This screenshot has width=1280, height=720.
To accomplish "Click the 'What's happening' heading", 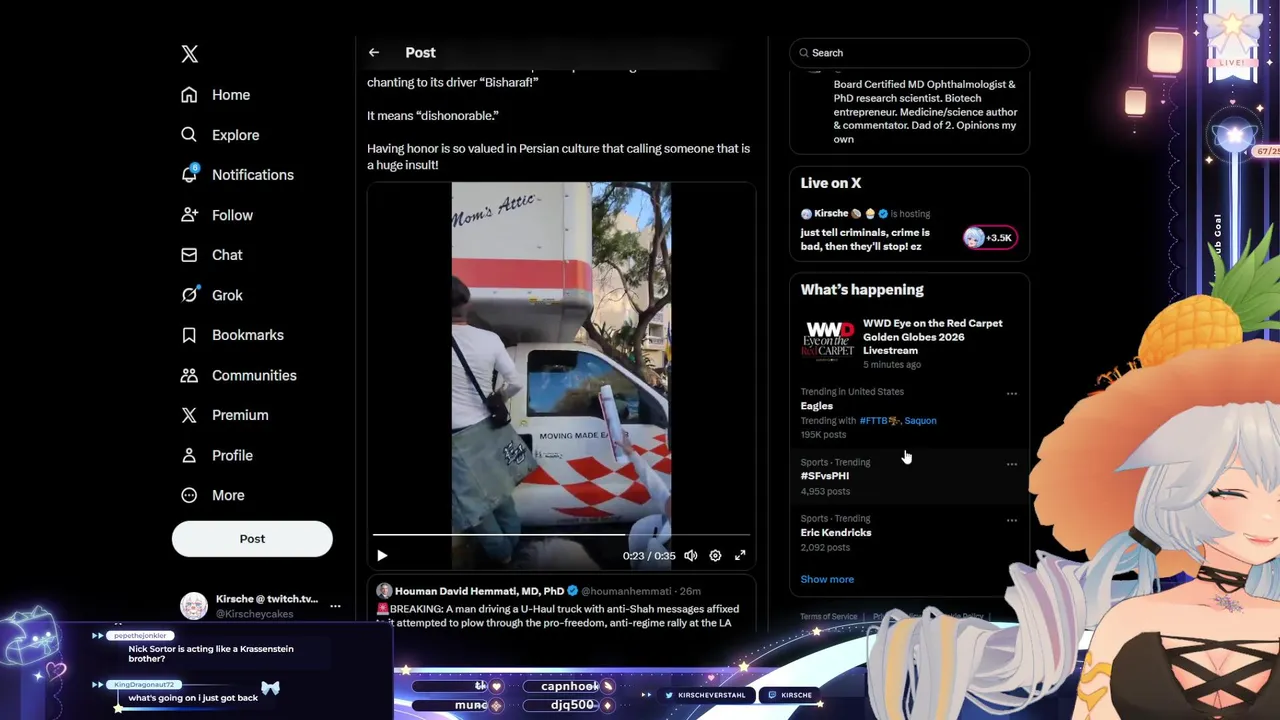I will 862,290.
